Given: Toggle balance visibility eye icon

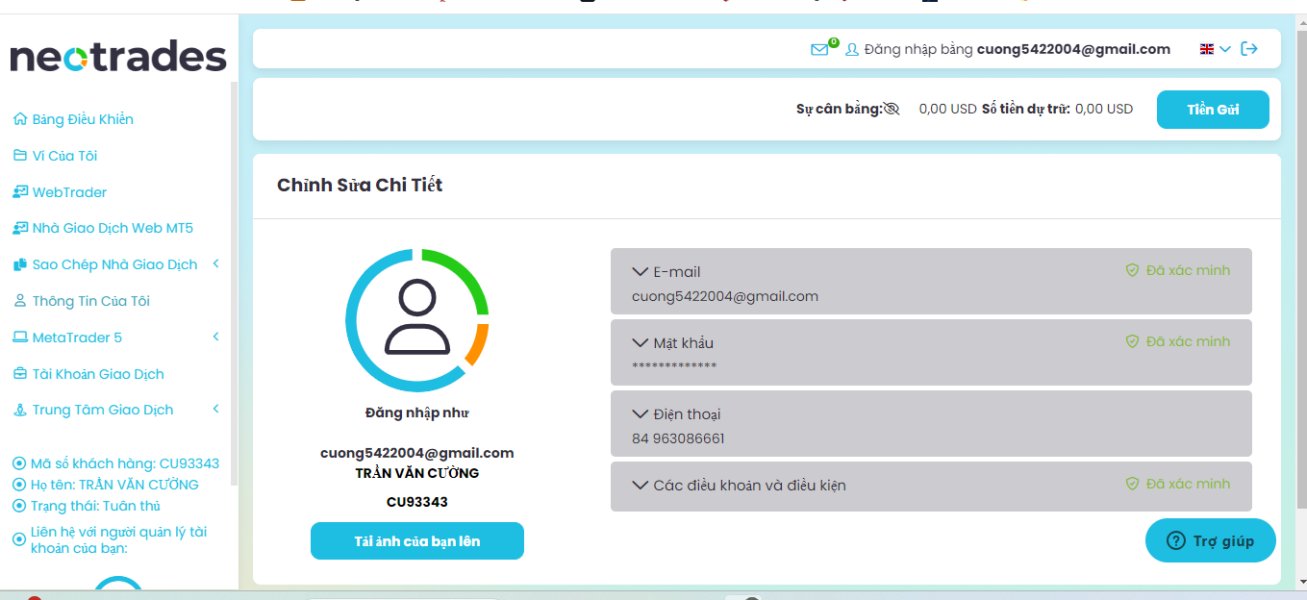Looking at the screenshot, I should tap(892, 109).
